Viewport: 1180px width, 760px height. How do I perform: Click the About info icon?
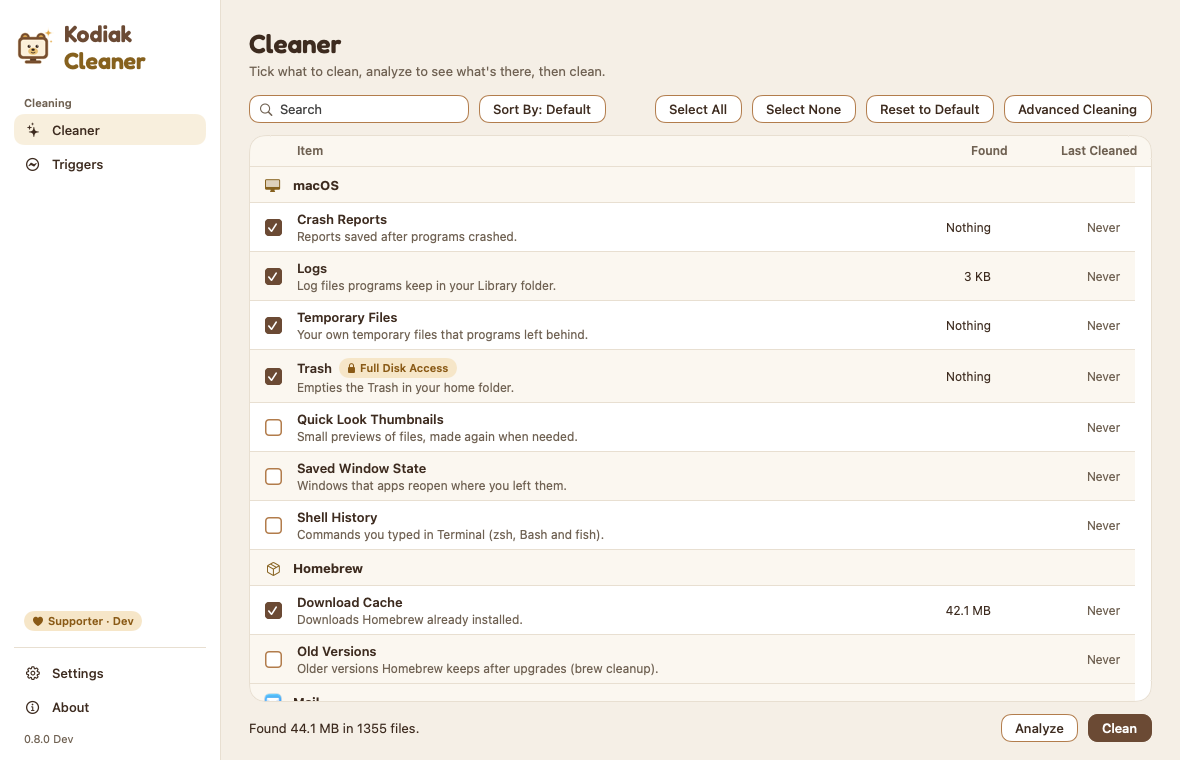[x=32, y=707]
